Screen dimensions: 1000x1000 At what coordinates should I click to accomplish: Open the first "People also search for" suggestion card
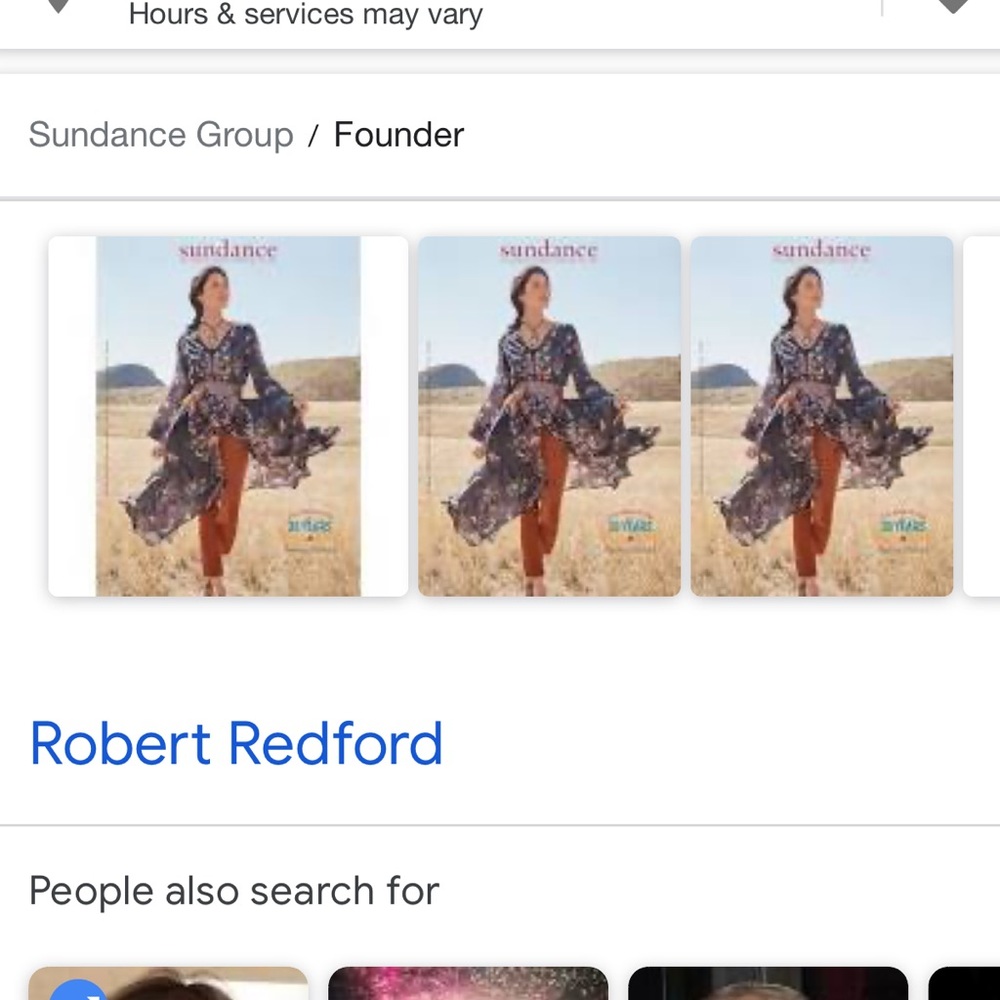click(168, 985)
